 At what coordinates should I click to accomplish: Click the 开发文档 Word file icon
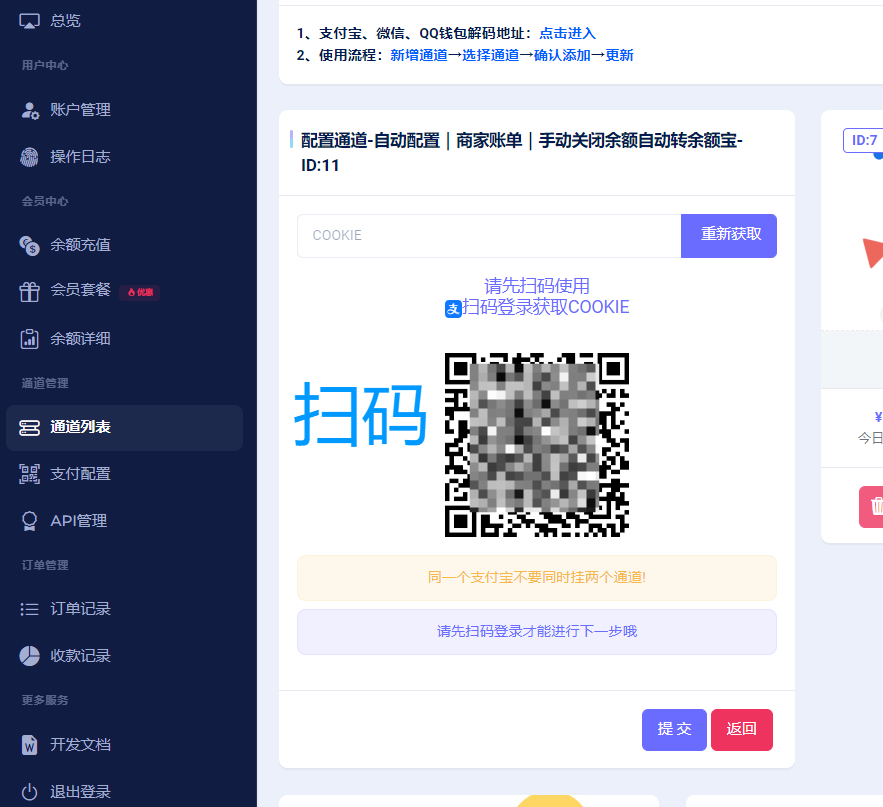29,745
